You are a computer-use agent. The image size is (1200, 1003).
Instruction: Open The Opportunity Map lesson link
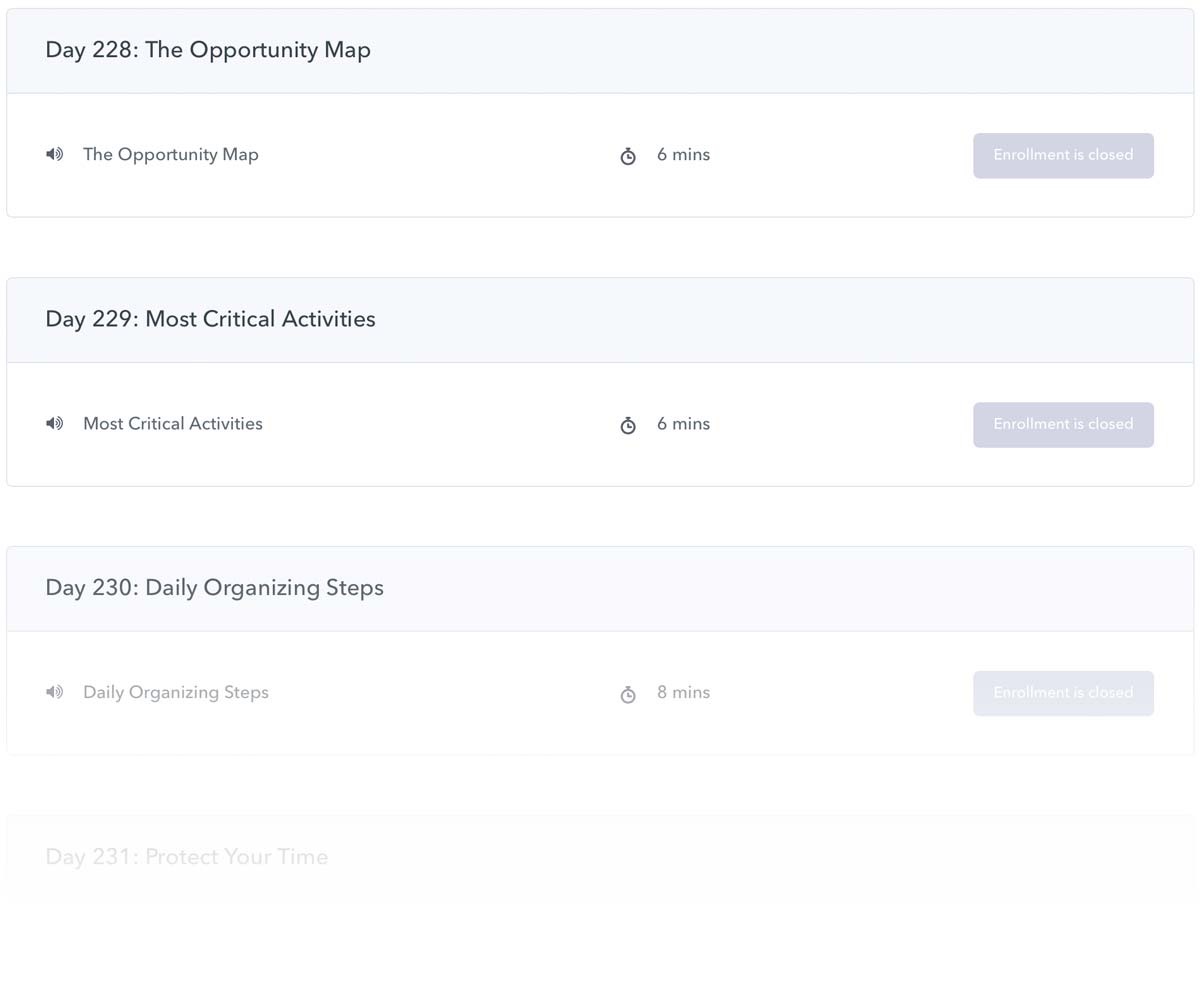[171, 154]
